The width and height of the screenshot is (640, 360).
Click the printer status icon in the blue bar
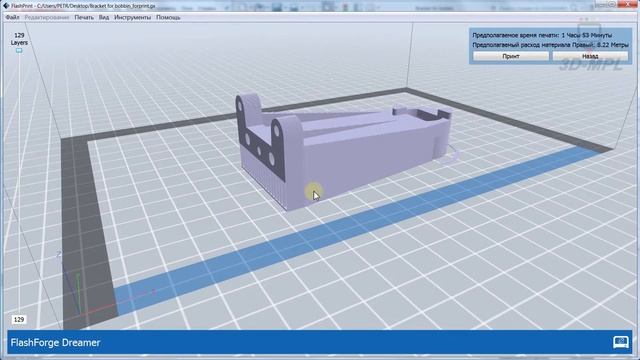click(x=620, y=342)
